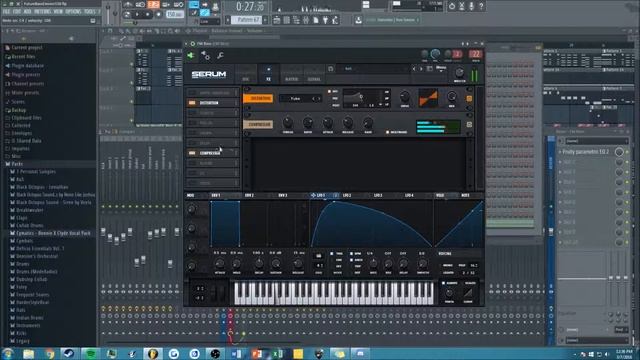Open the OPTIONS menu in FL Studio
This screenshot has width=640, height=360.
point(73,12)
